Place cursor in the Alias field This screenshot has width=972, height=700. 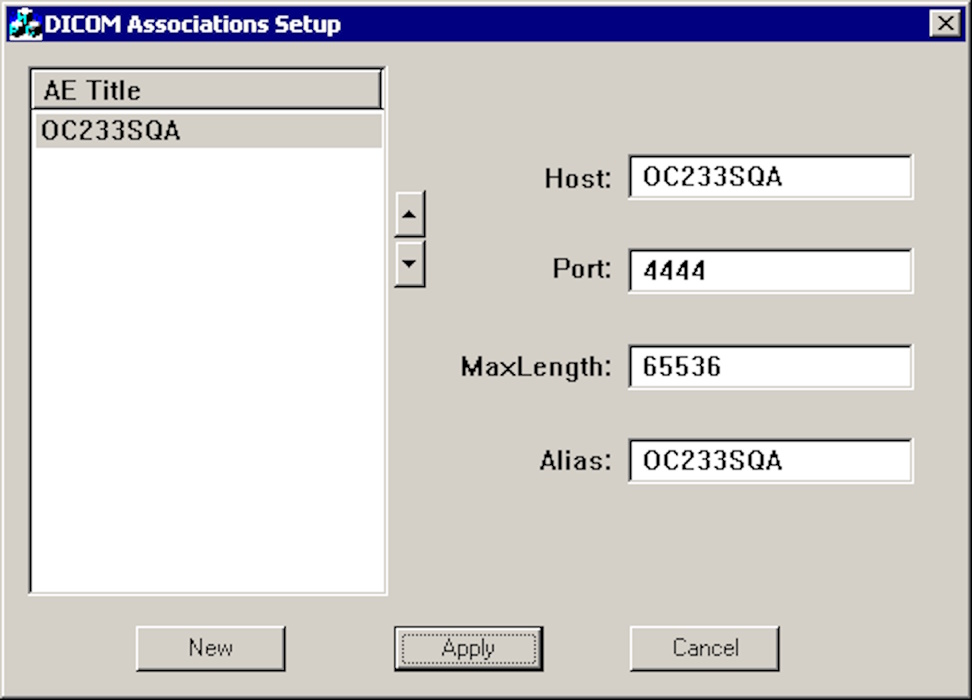tap(770, 461)
